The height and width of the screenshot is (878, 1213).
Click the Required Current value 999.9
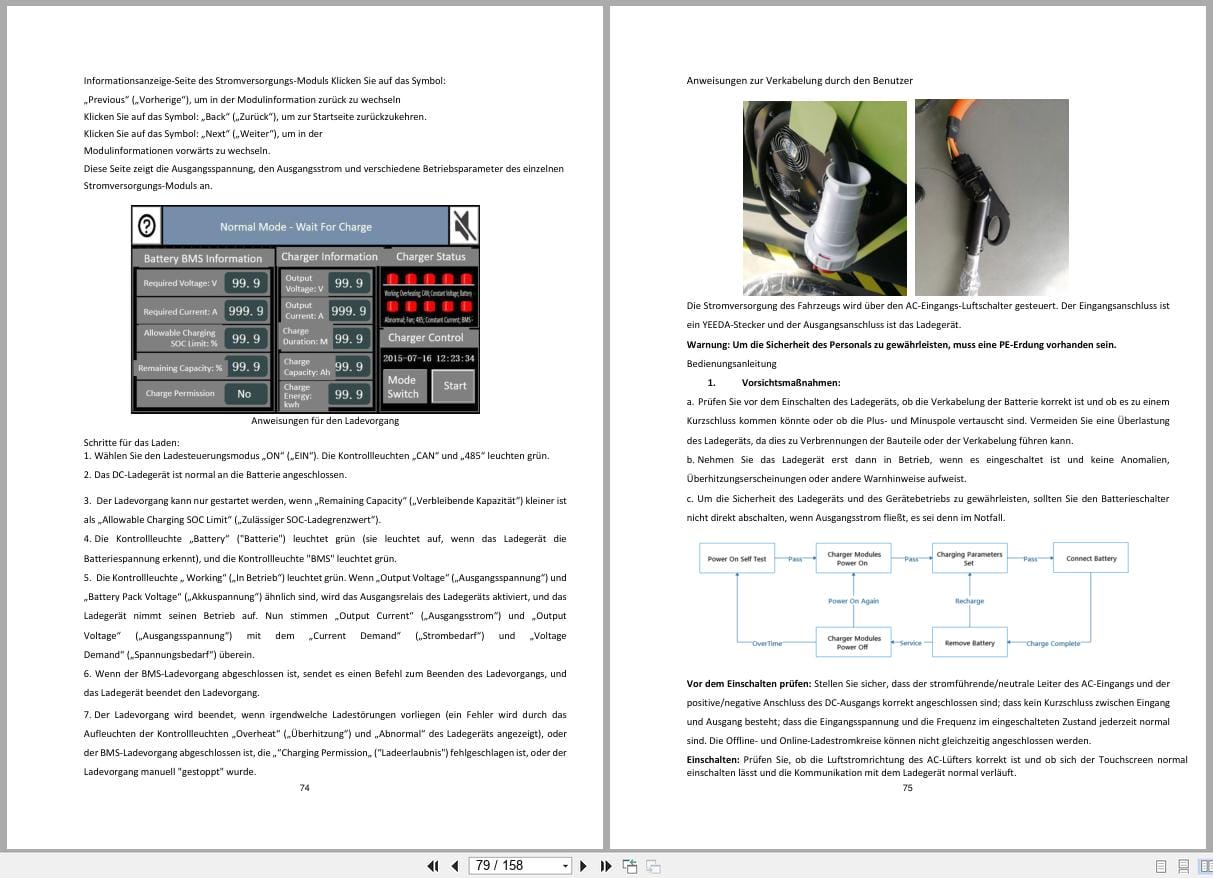click(x=246, y=311)
